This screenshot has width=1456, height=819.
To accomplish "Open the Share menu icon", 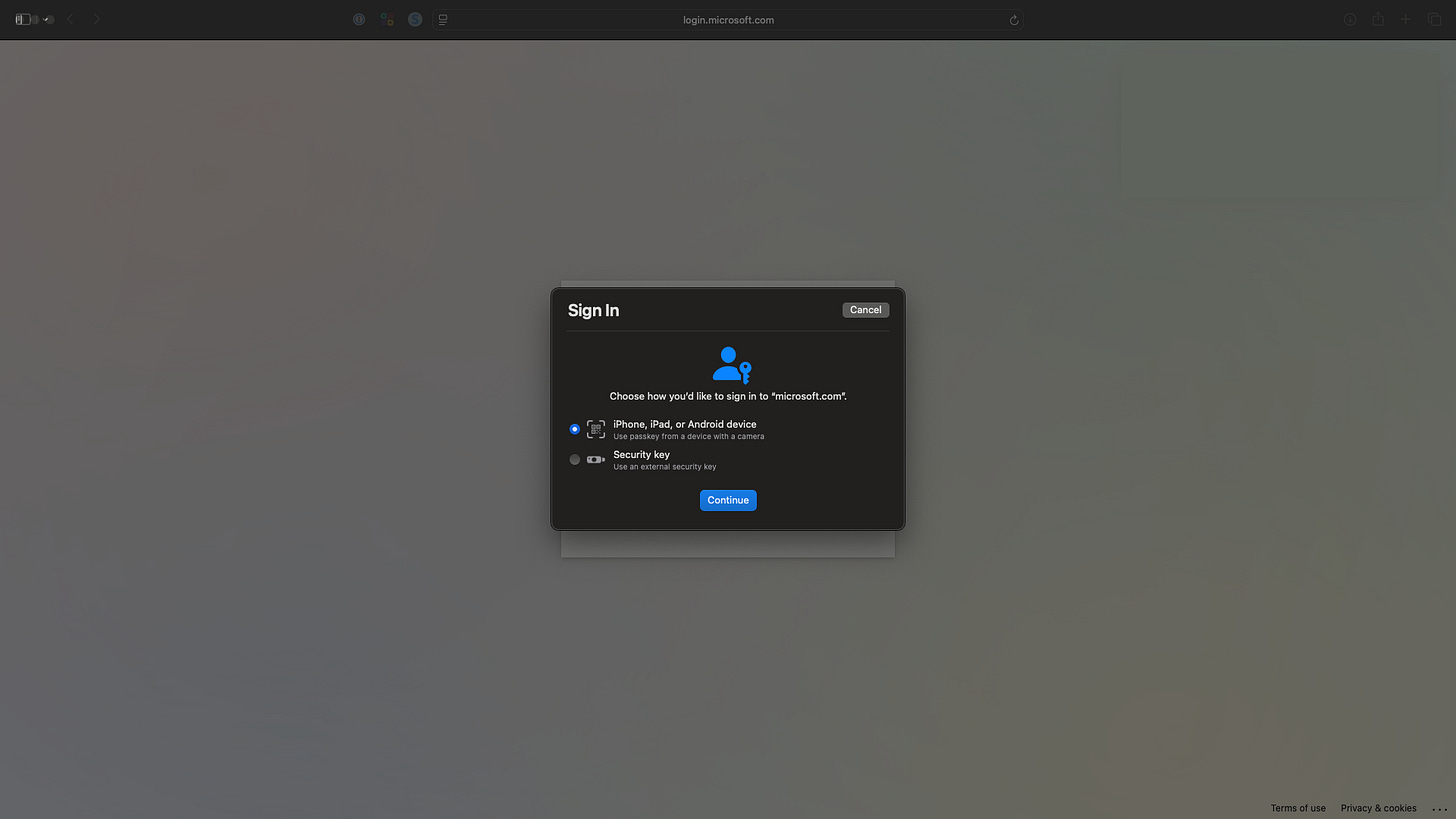I will (1378, 19).
